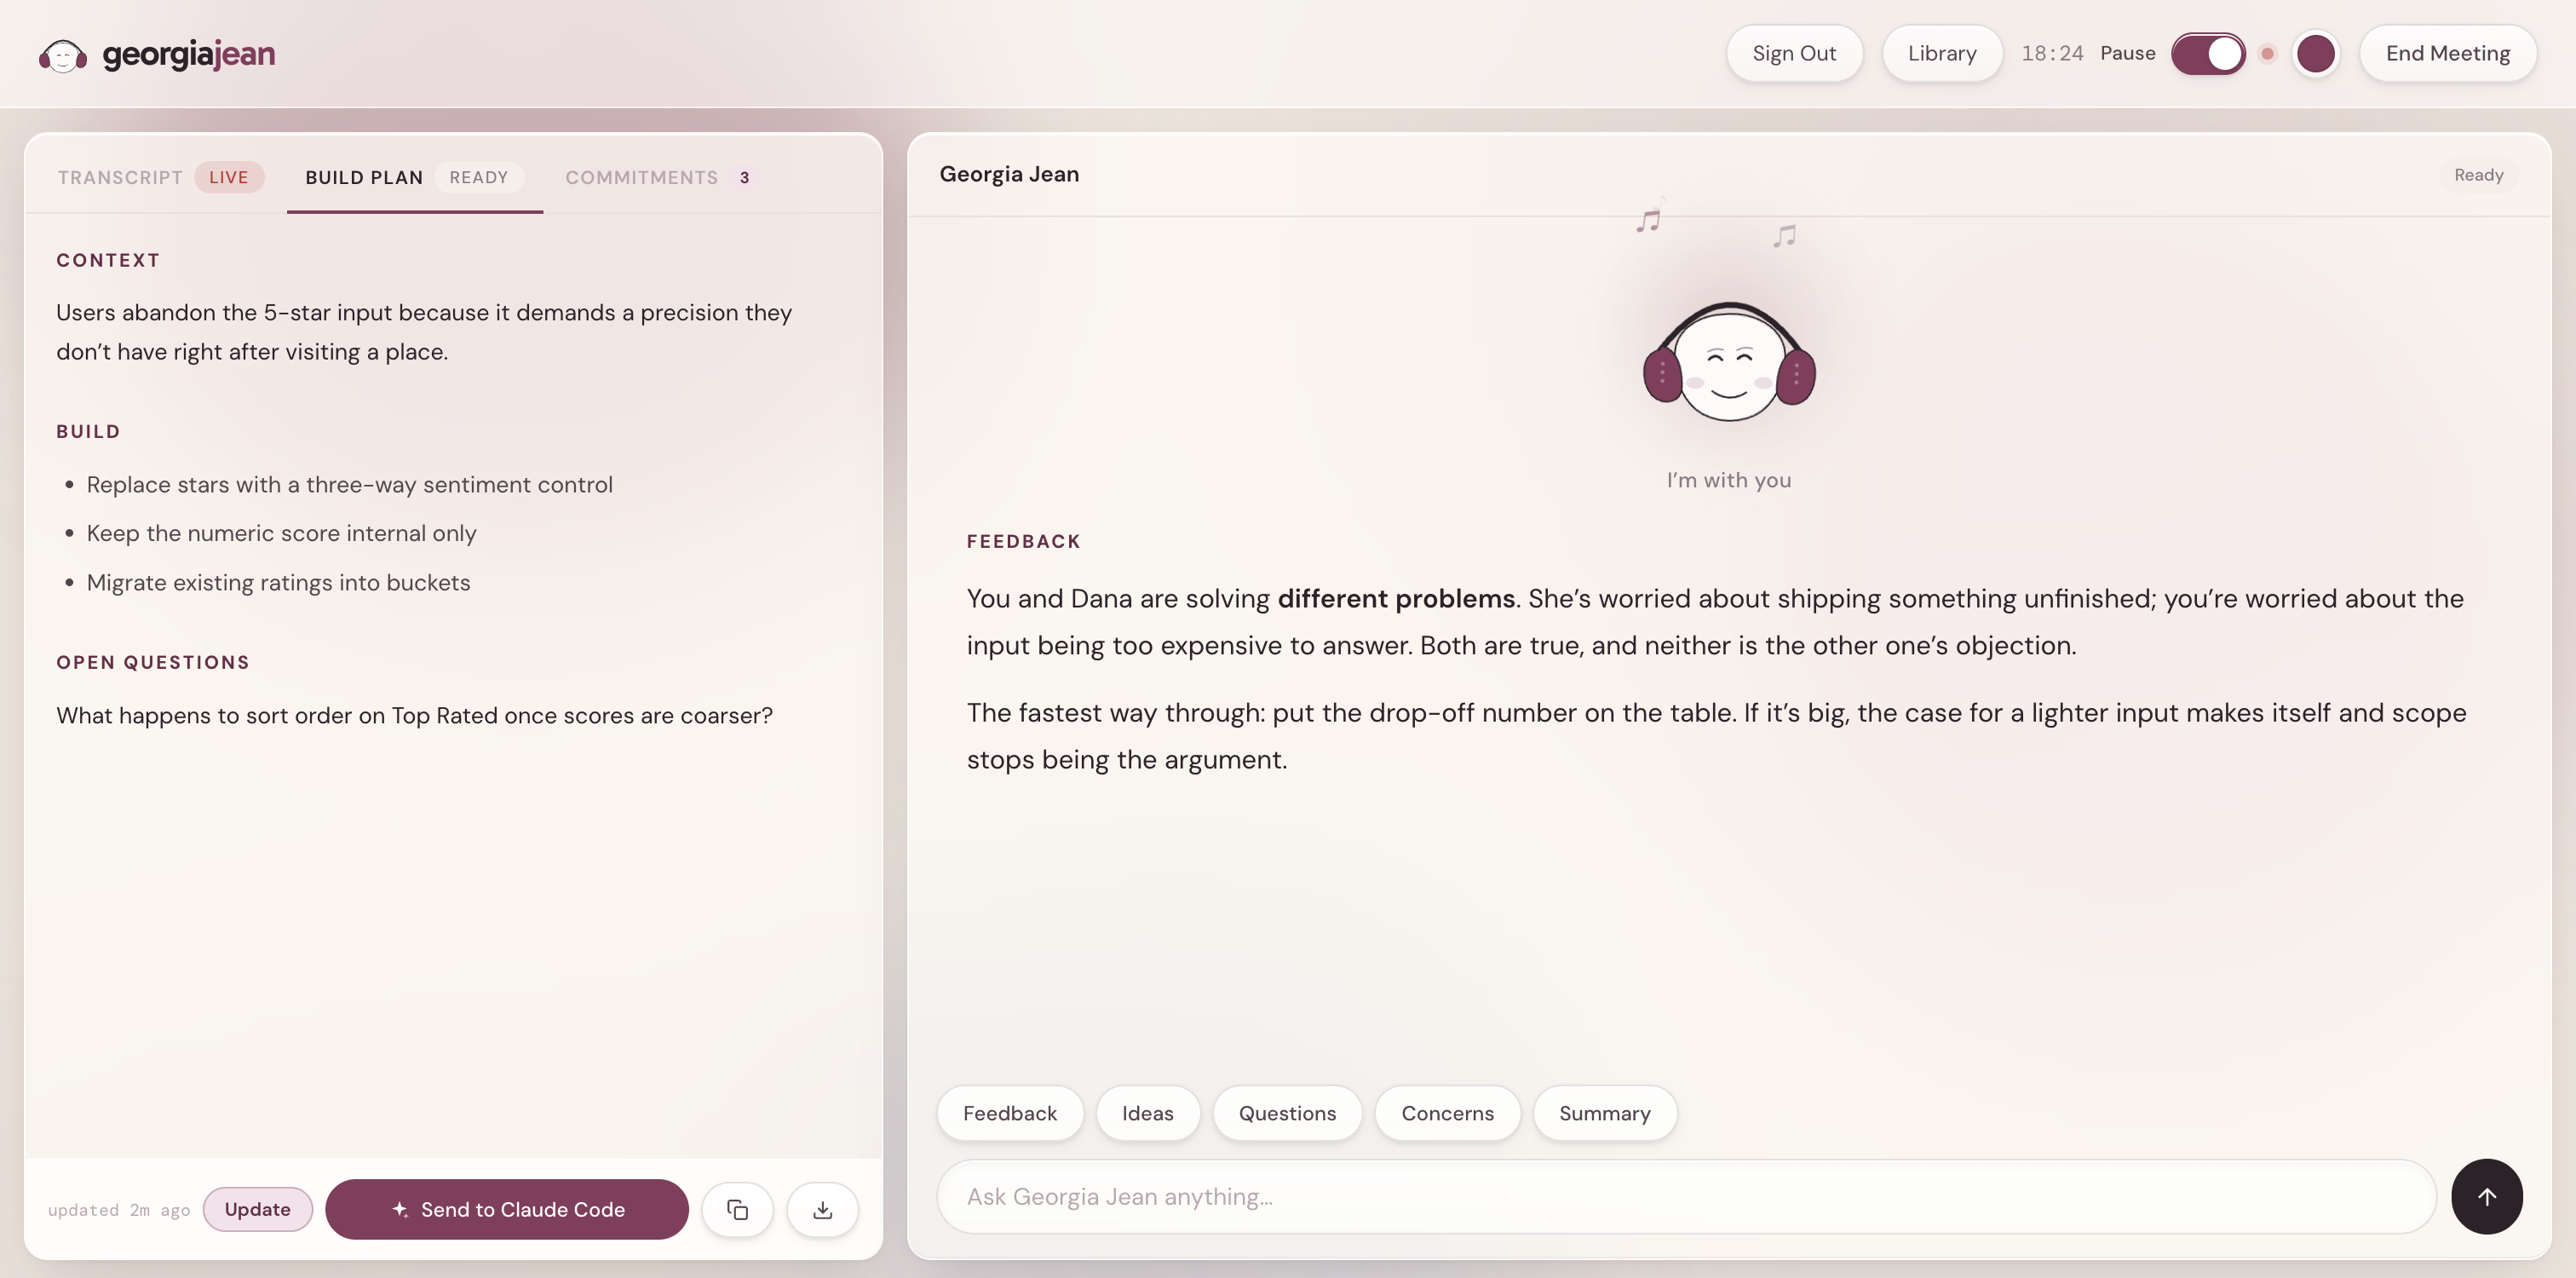Click the bold 'different problems' text

1396,599
